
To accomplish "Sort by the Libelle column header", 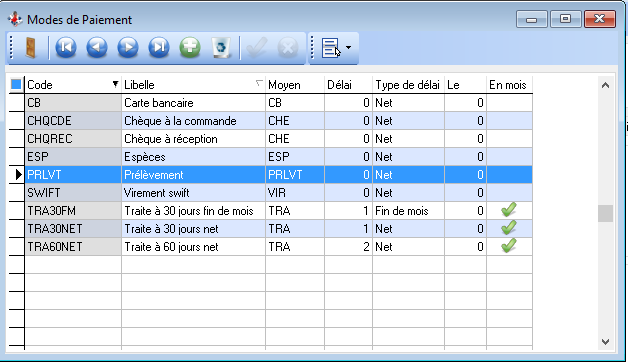I will click(x=193, y=85).
